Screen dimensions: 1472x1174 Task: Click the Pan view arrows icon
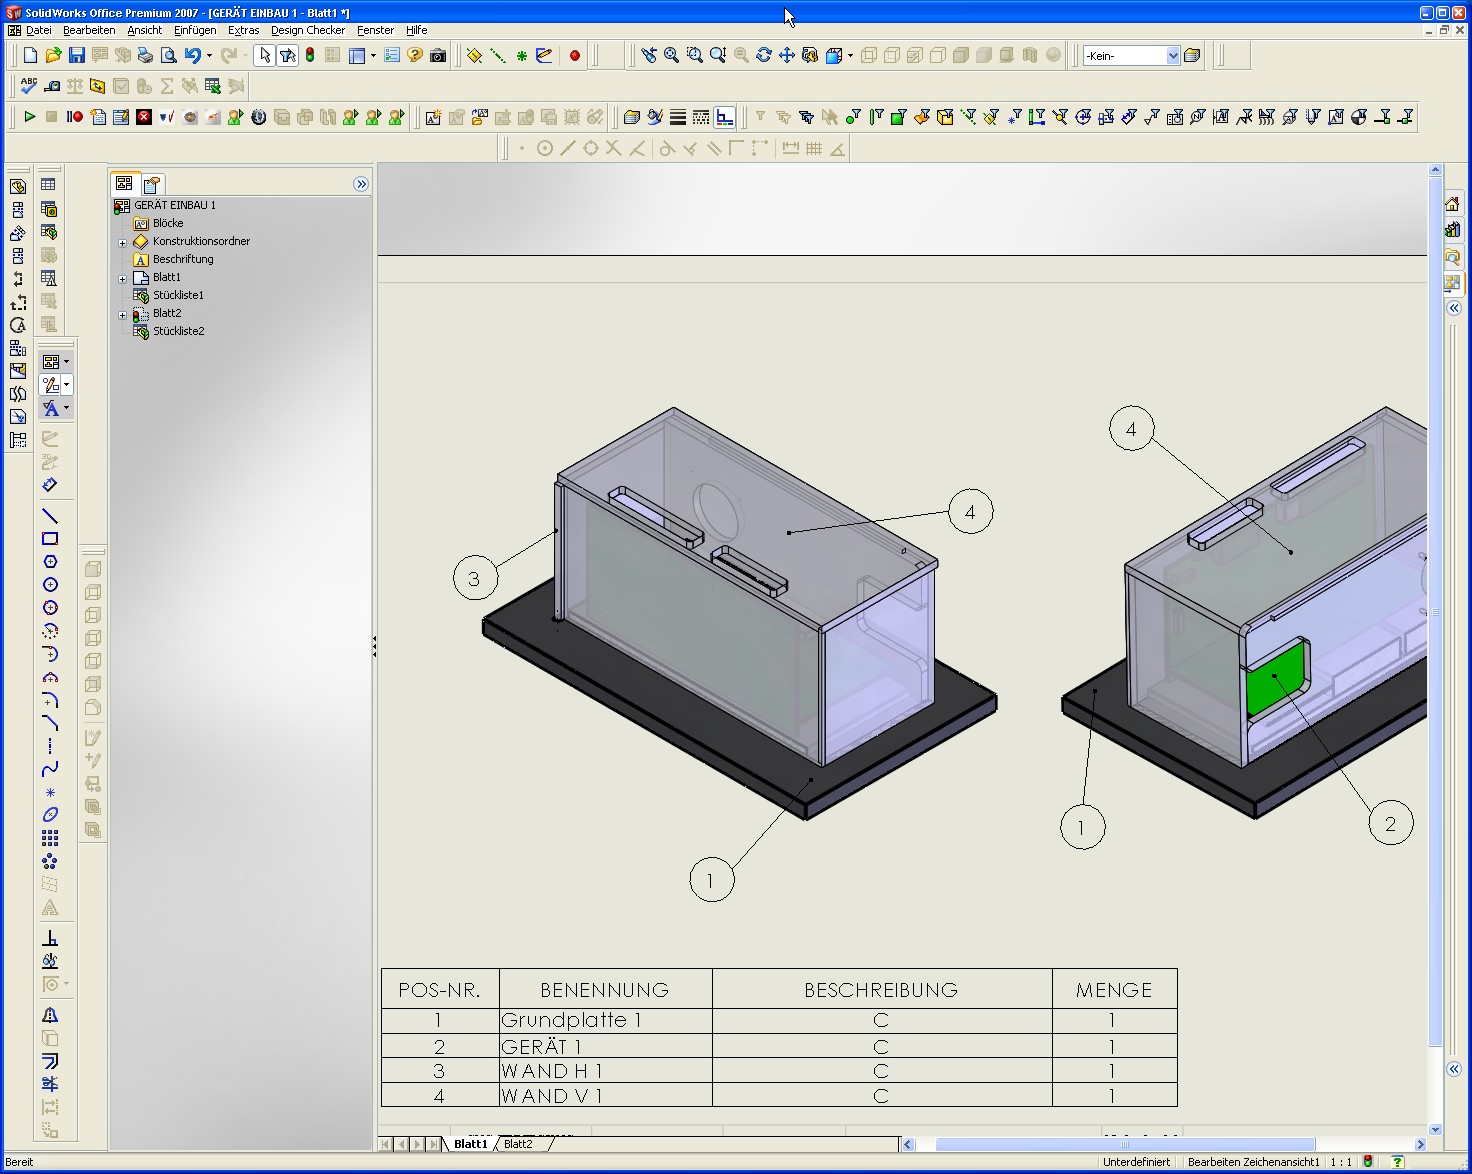787,56
